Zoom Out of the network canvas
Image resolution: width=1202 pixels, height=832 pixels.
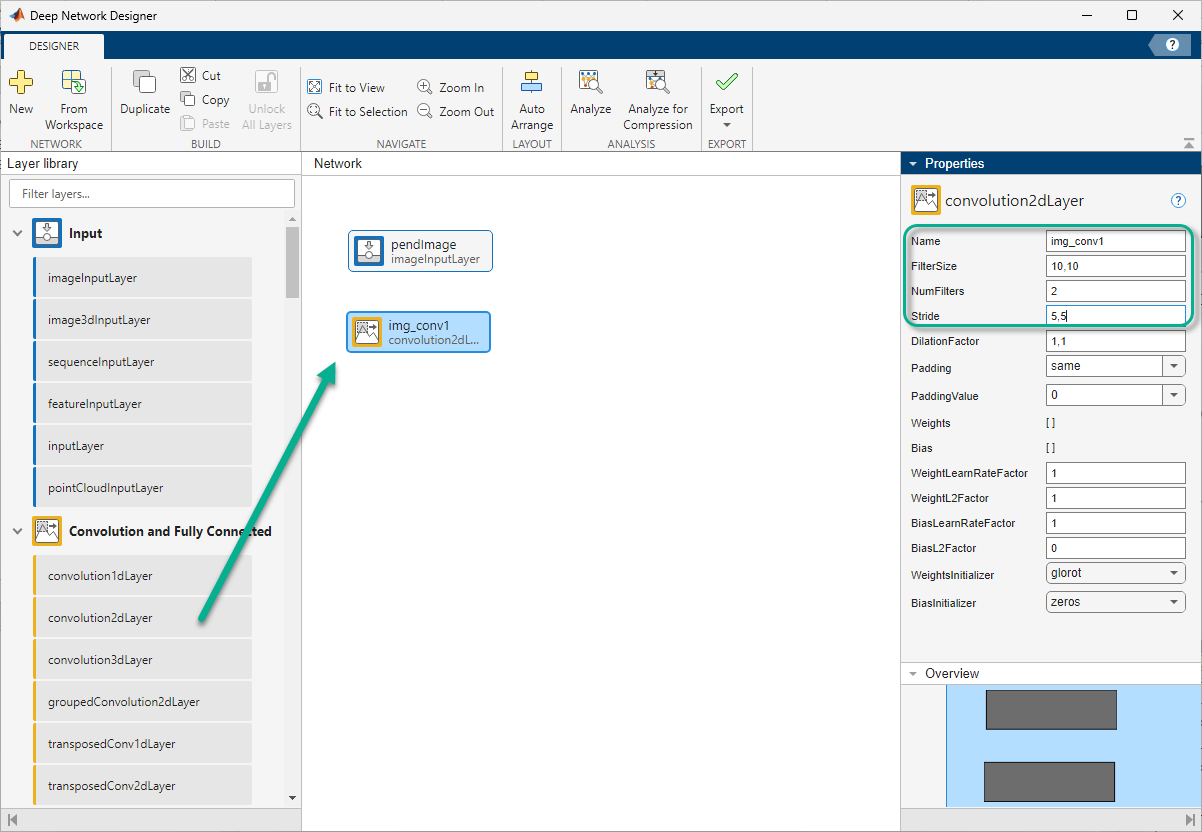tap(455, 112)
